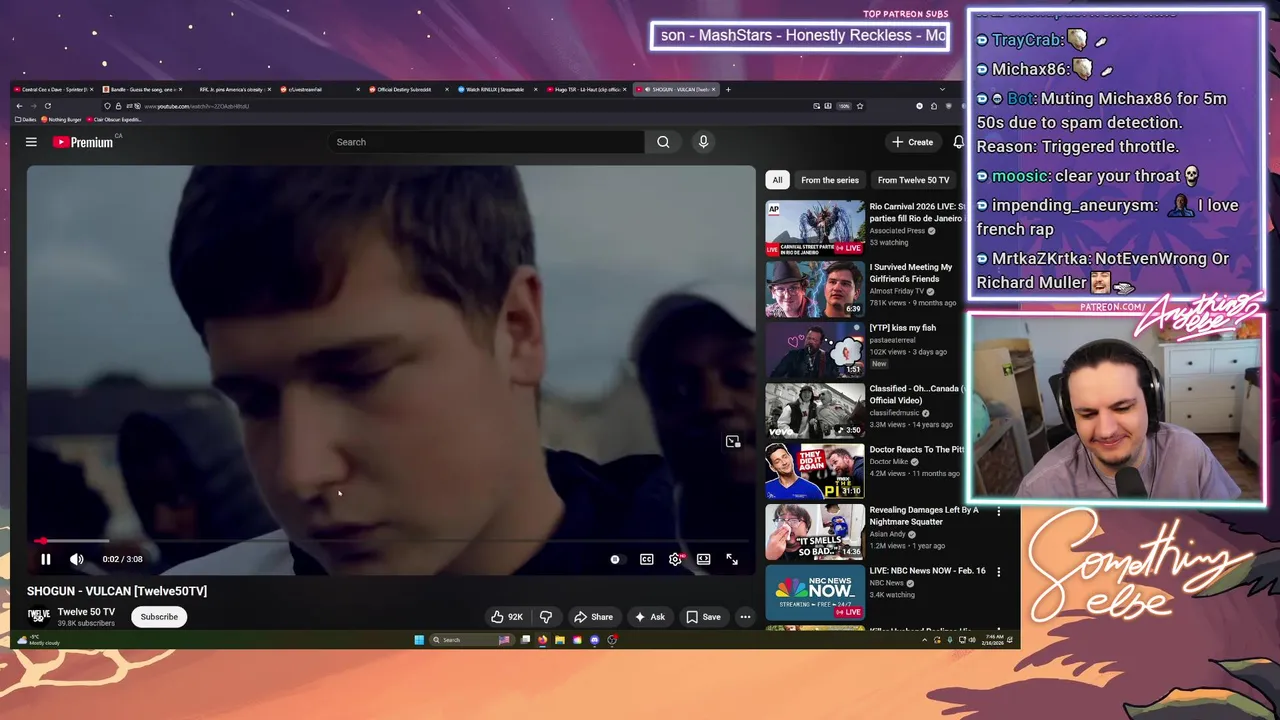This screenshot has width=1280, height=720.
Task: Click the Windows taskbar Search box
Action: coord(472,640)
